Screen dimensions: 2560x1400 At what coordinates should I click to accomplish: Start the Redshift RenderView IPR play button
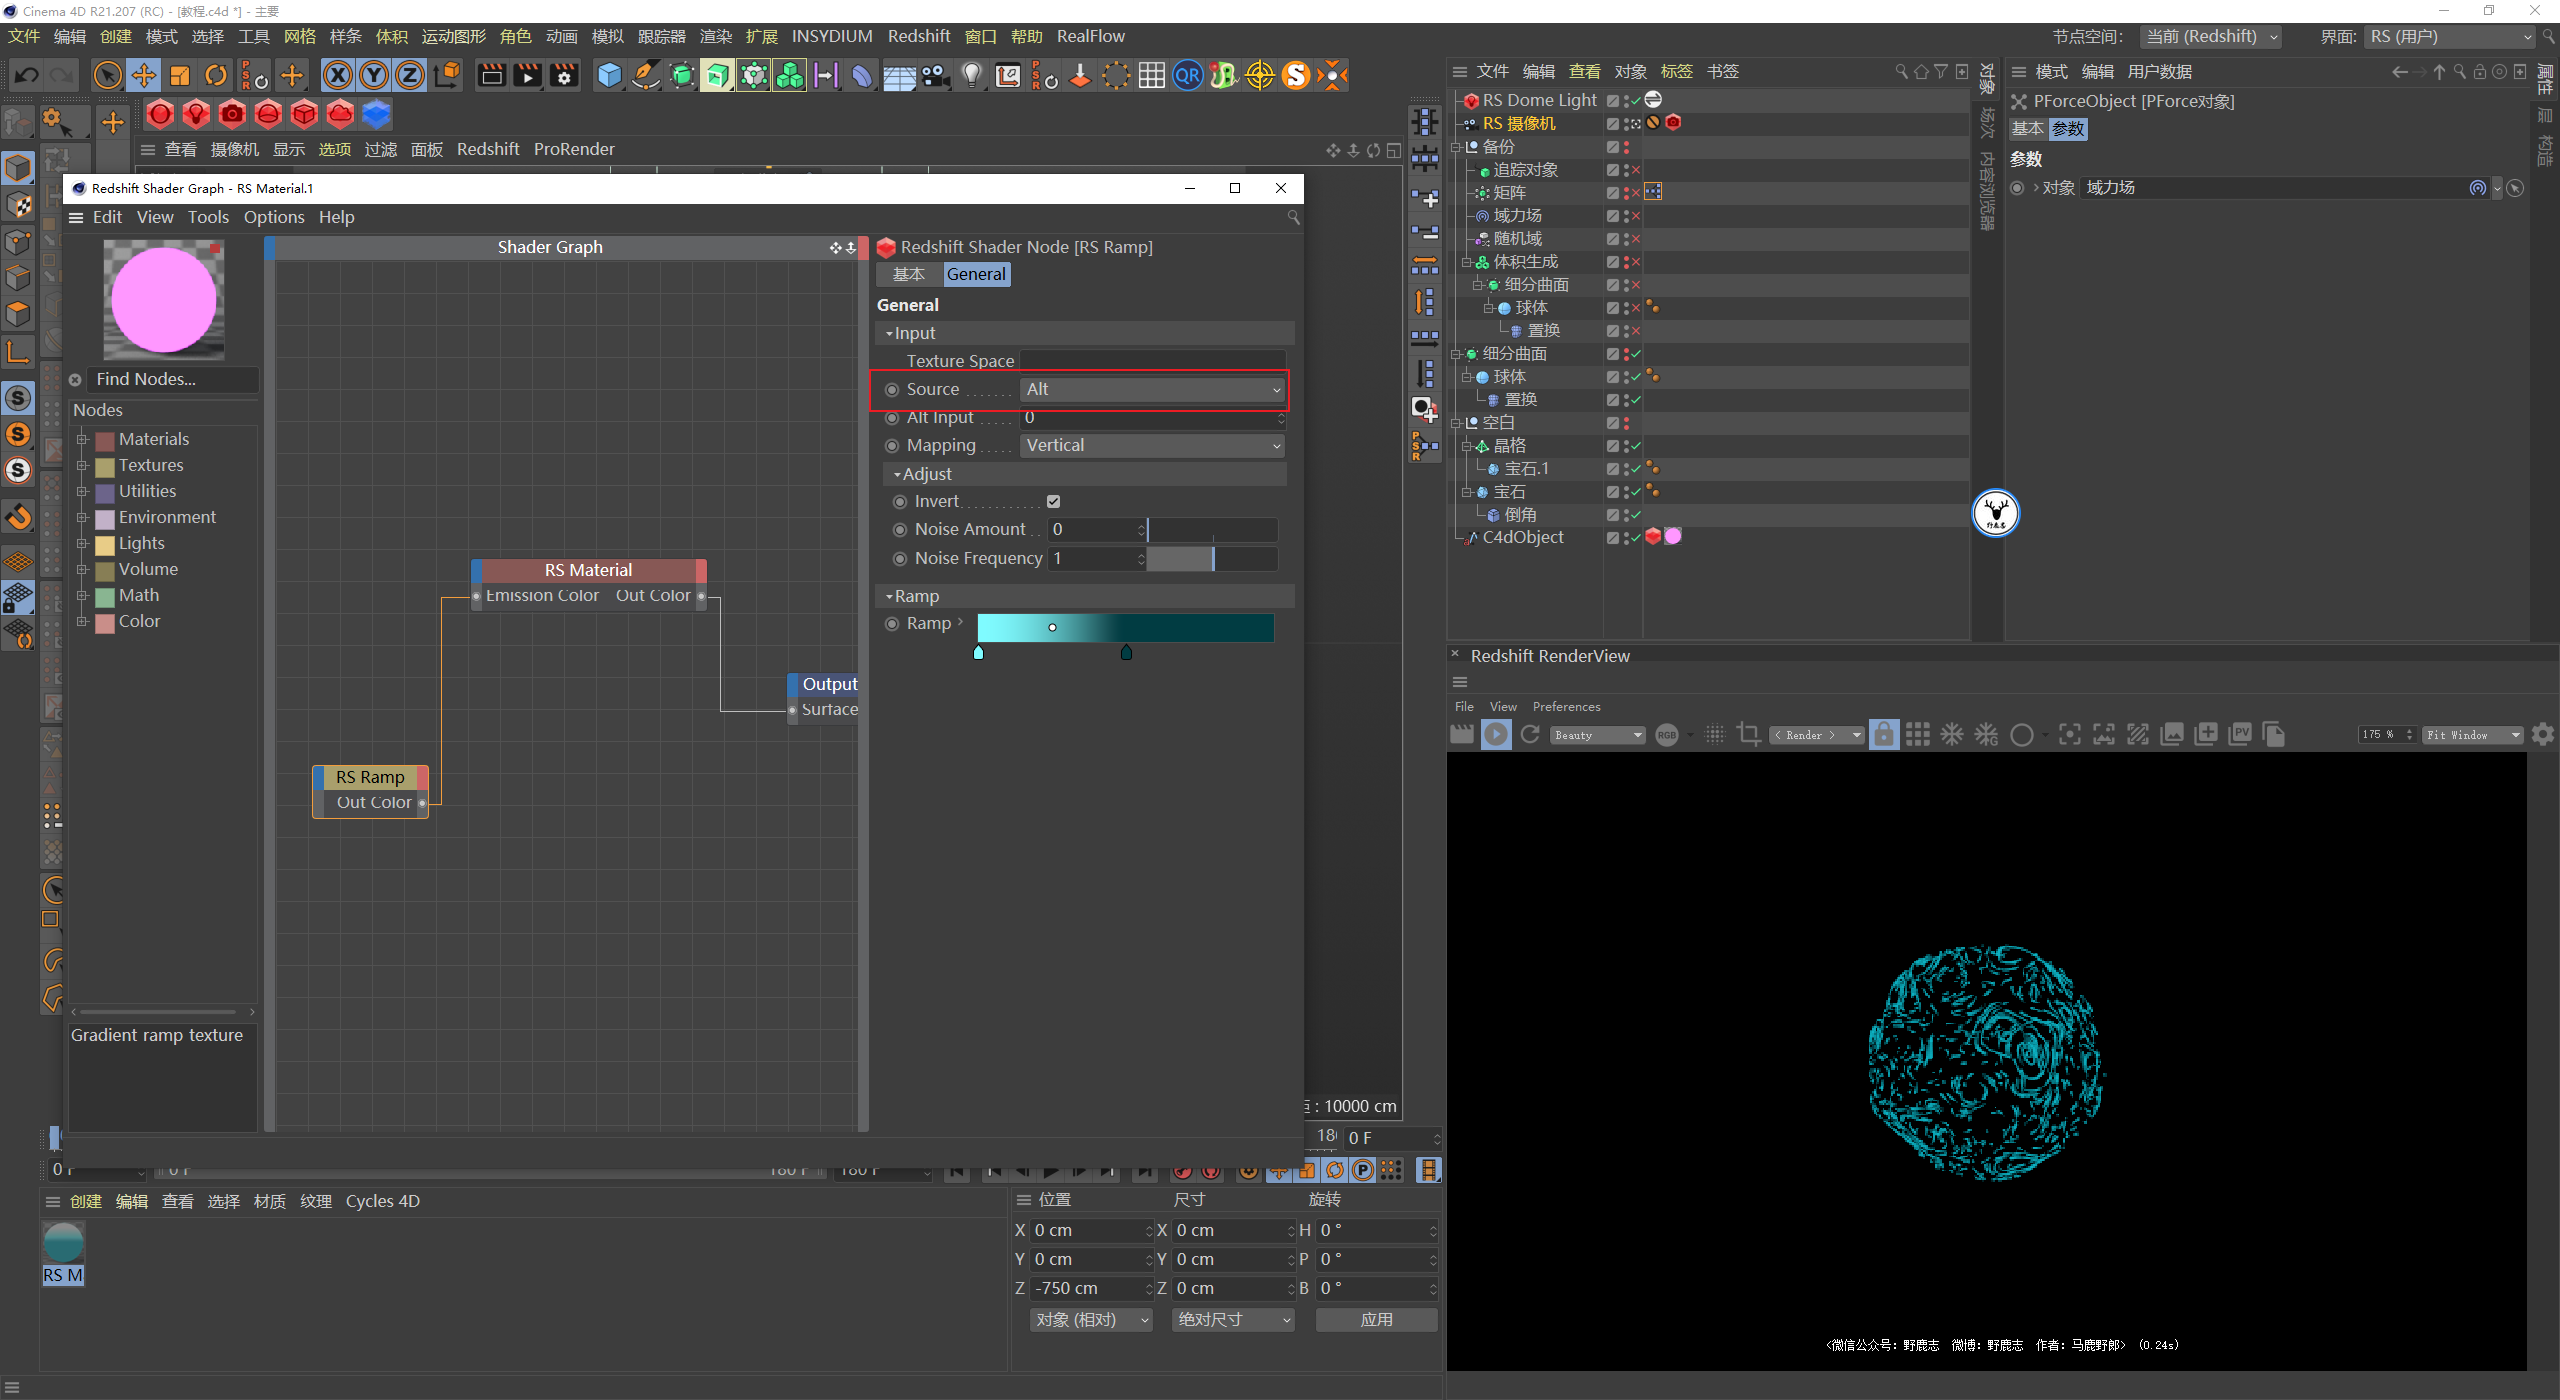[x=1496, y=735]
